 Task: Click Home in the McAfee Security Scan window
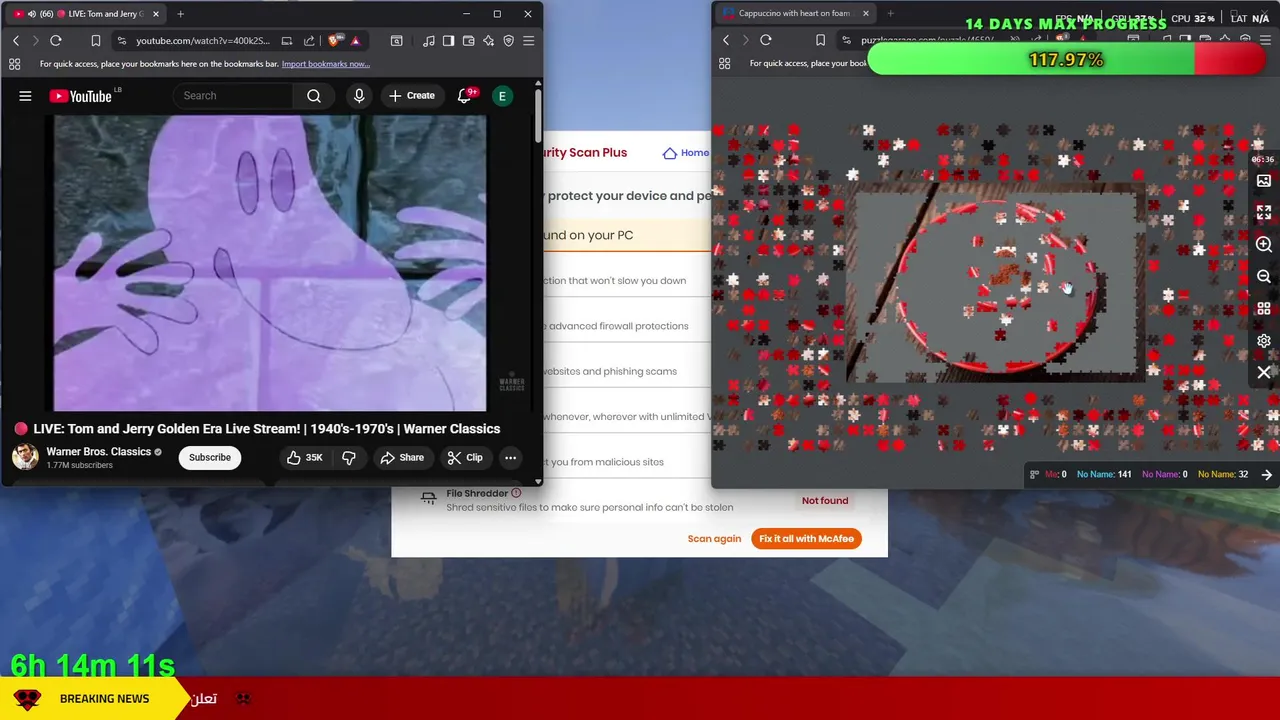[x=686, y=153]
